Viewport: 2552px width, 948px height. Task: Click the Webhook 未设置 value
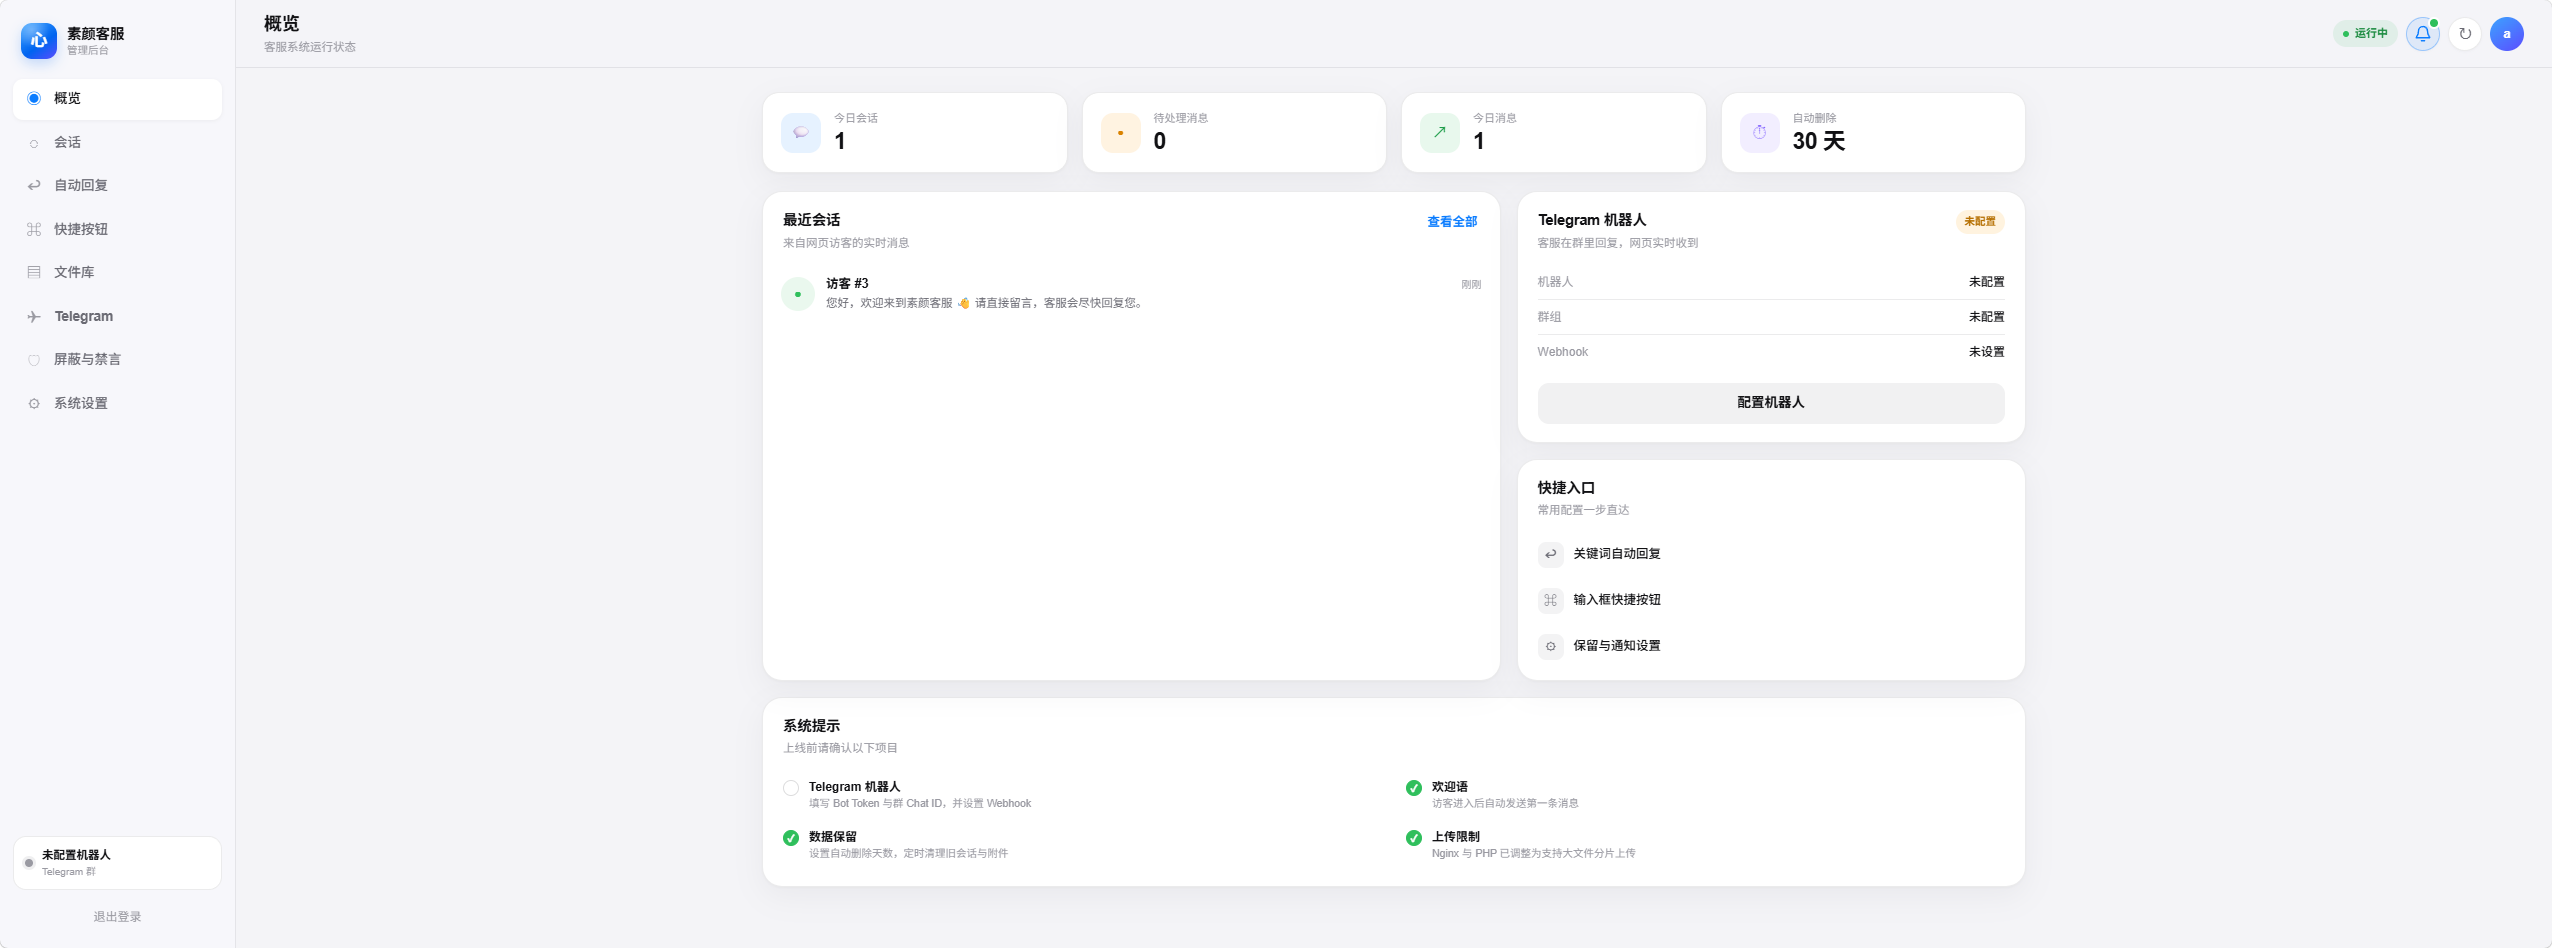pyautogui.click(x=1986, y=352)
